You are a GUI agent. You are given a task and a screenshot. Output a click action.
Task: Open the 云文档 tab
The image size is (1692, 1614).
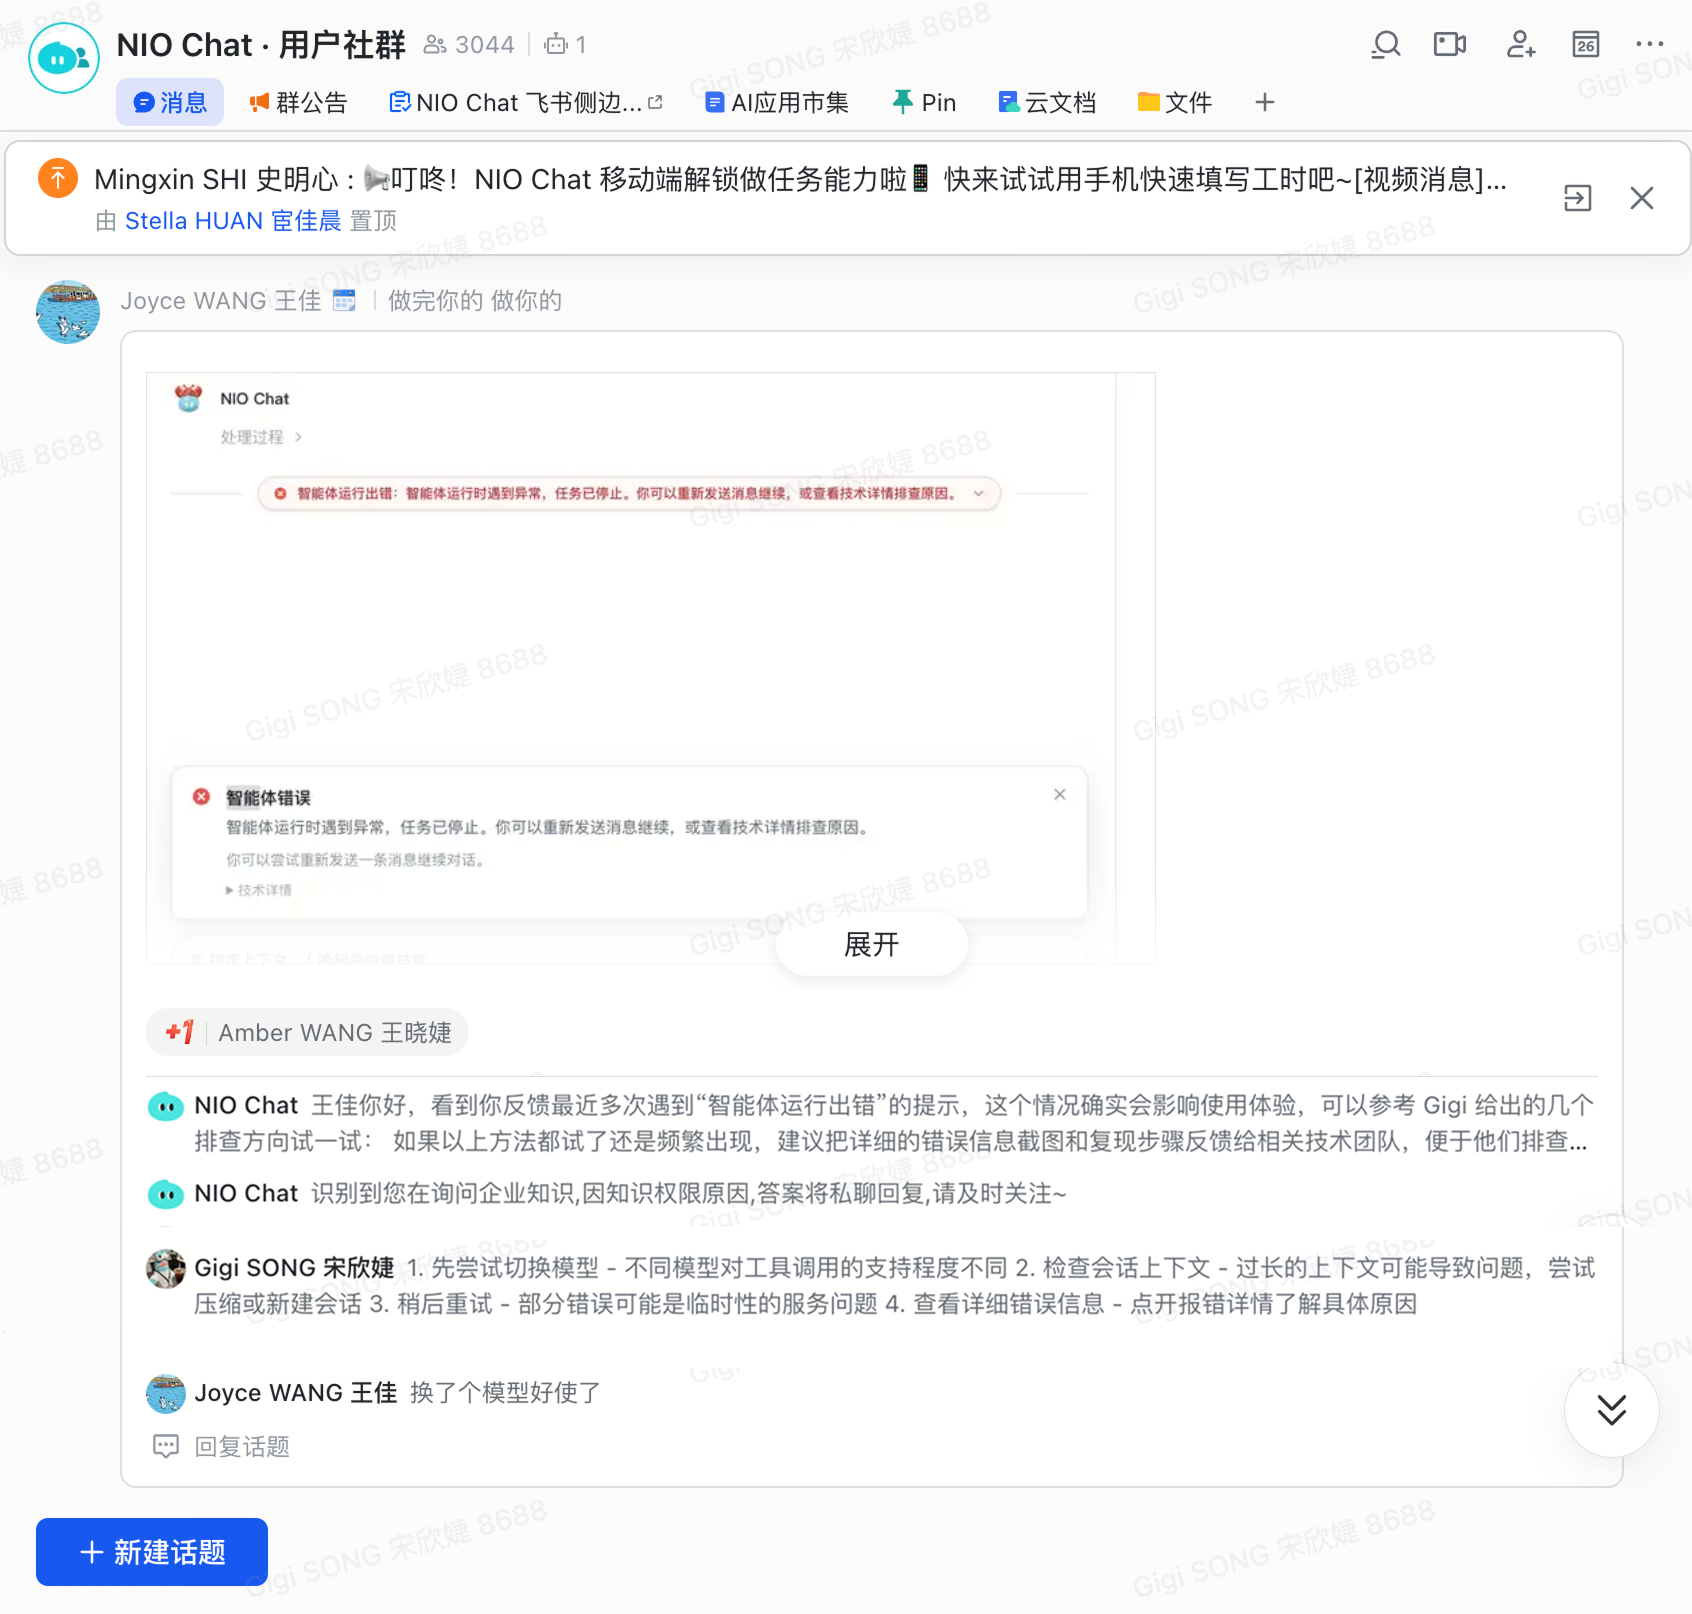(x=1048, y=102)
